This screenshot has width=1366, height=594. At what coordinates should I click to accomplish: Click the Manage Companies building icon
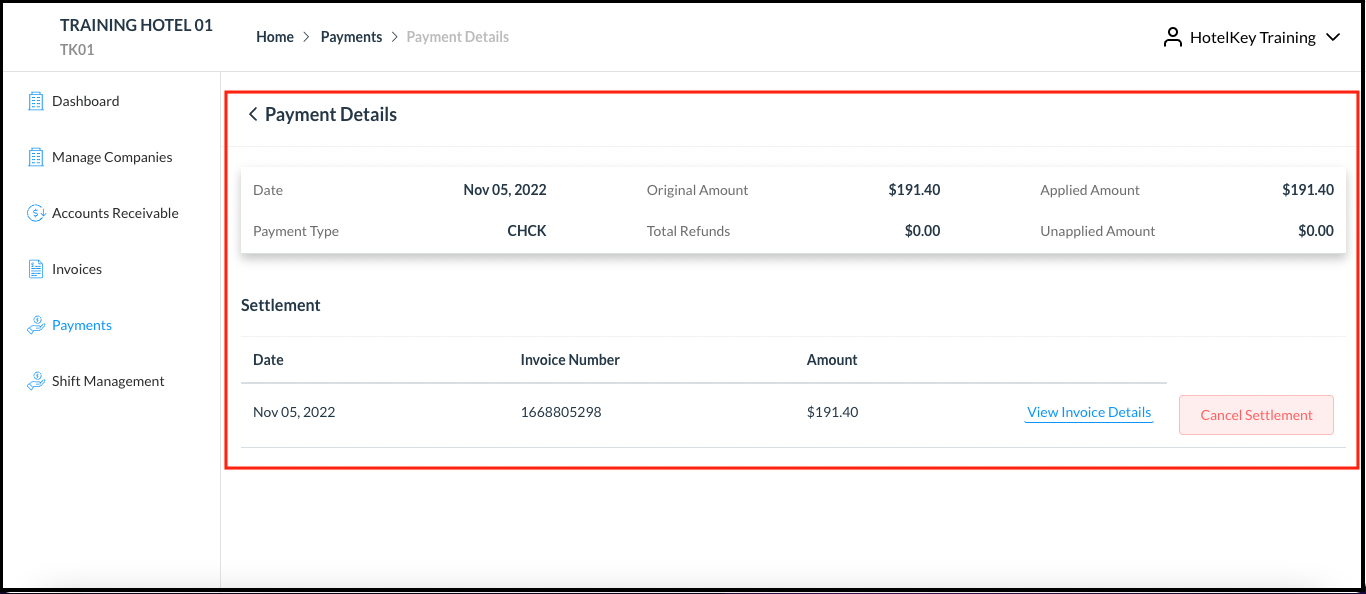tap(36, 157)
